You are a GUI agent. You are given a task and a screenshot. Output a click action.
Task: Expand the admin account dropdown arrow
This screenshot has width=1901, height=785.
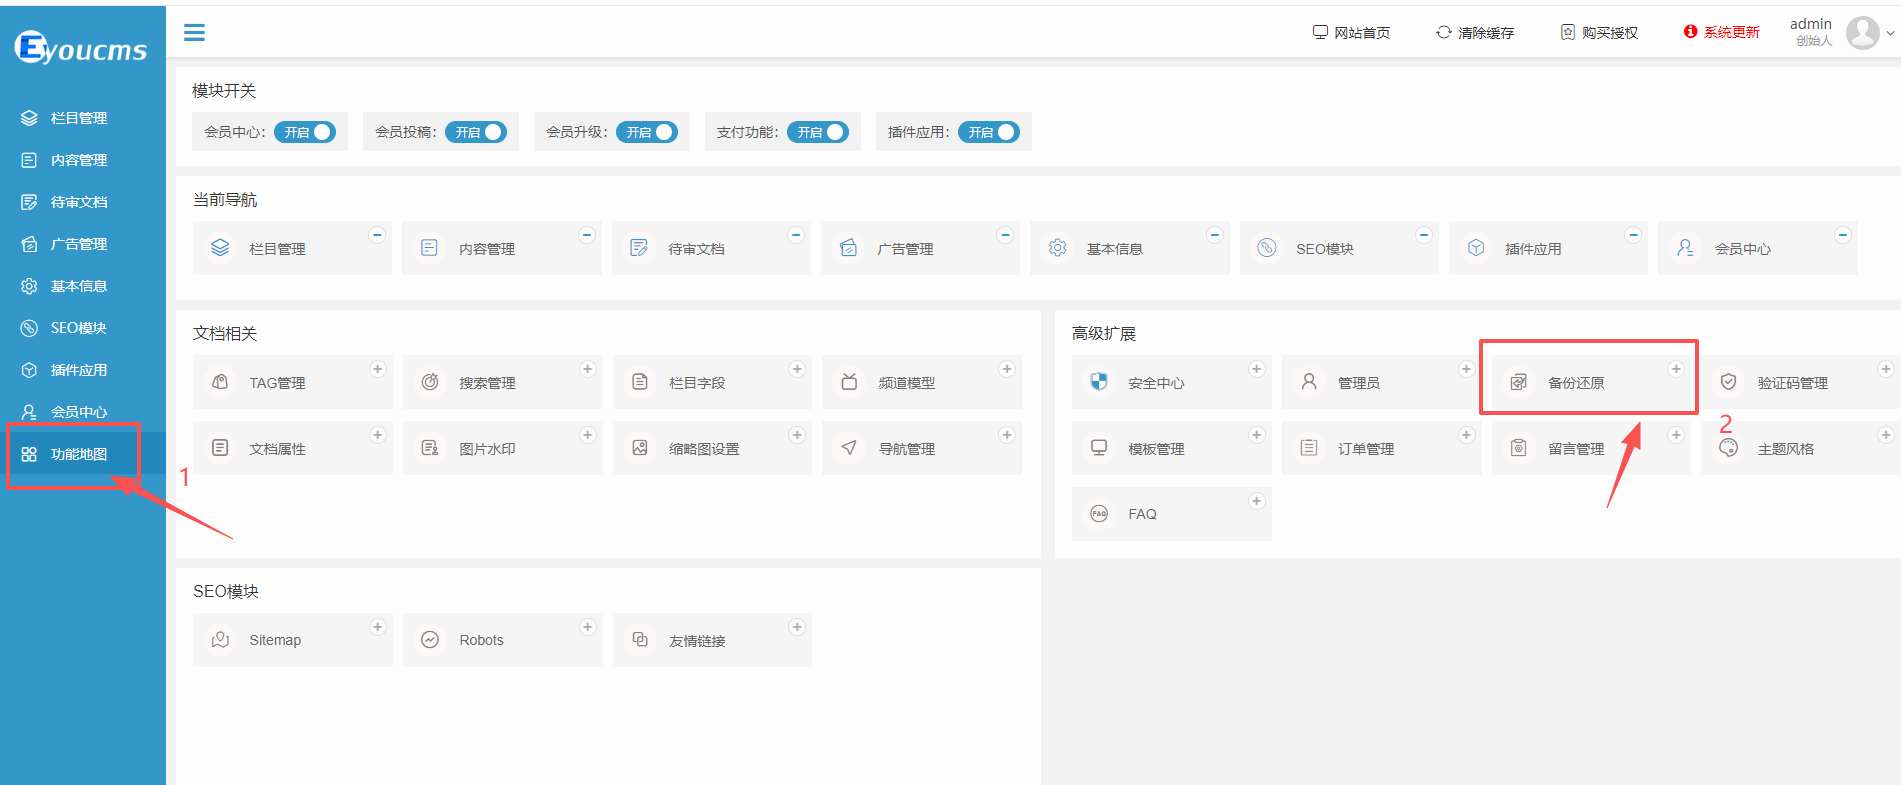[x=1890, y=33]
